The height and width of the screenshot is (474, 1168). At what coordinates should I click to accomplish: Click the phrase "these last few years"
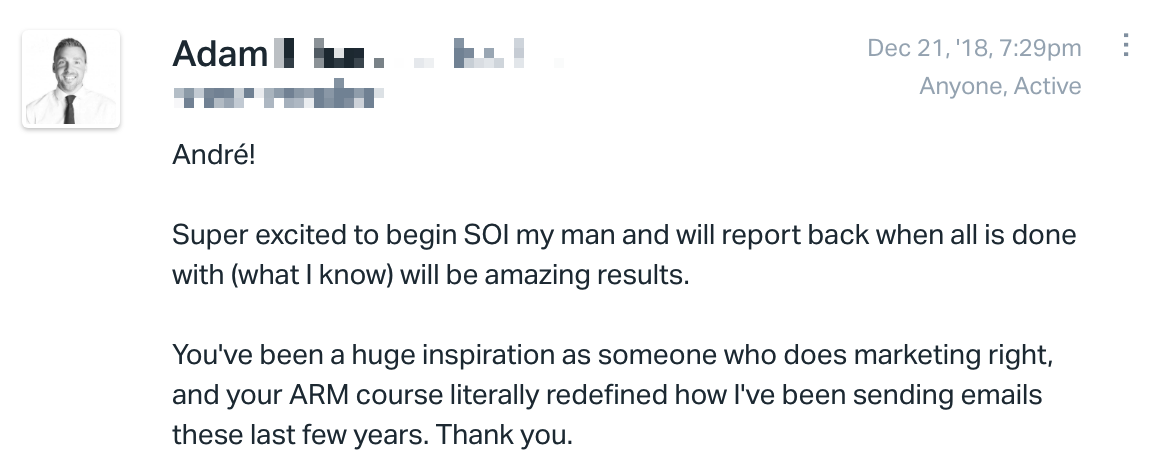point(300,434)
